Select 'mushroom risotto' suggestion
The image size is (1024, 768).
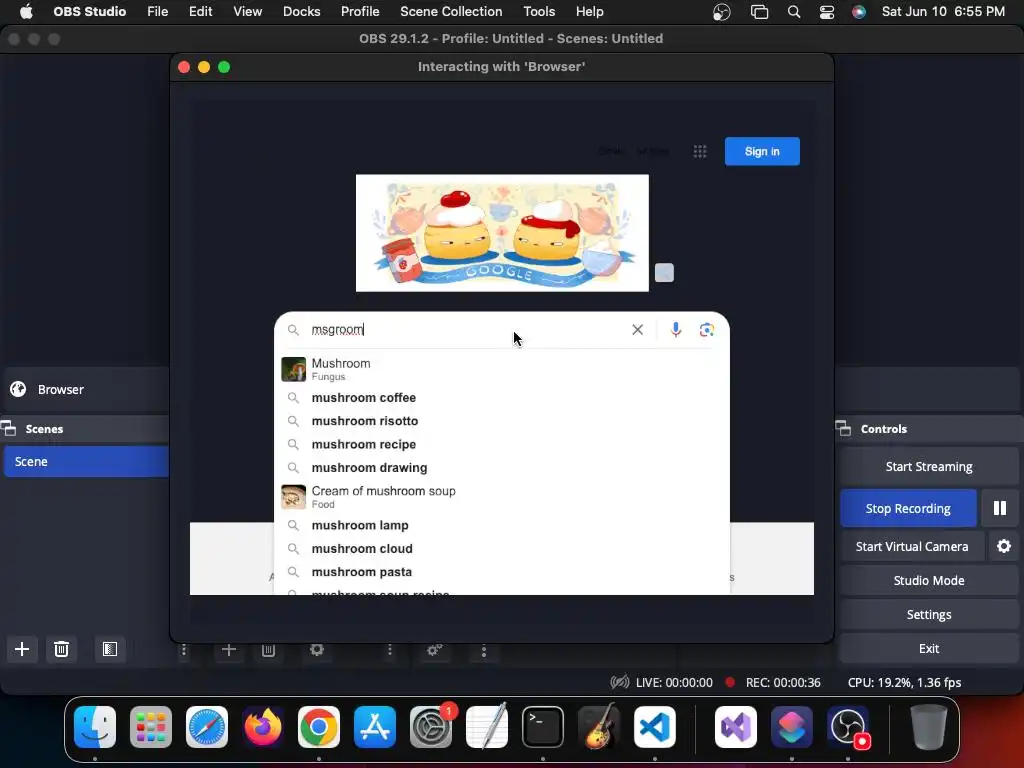502,421
